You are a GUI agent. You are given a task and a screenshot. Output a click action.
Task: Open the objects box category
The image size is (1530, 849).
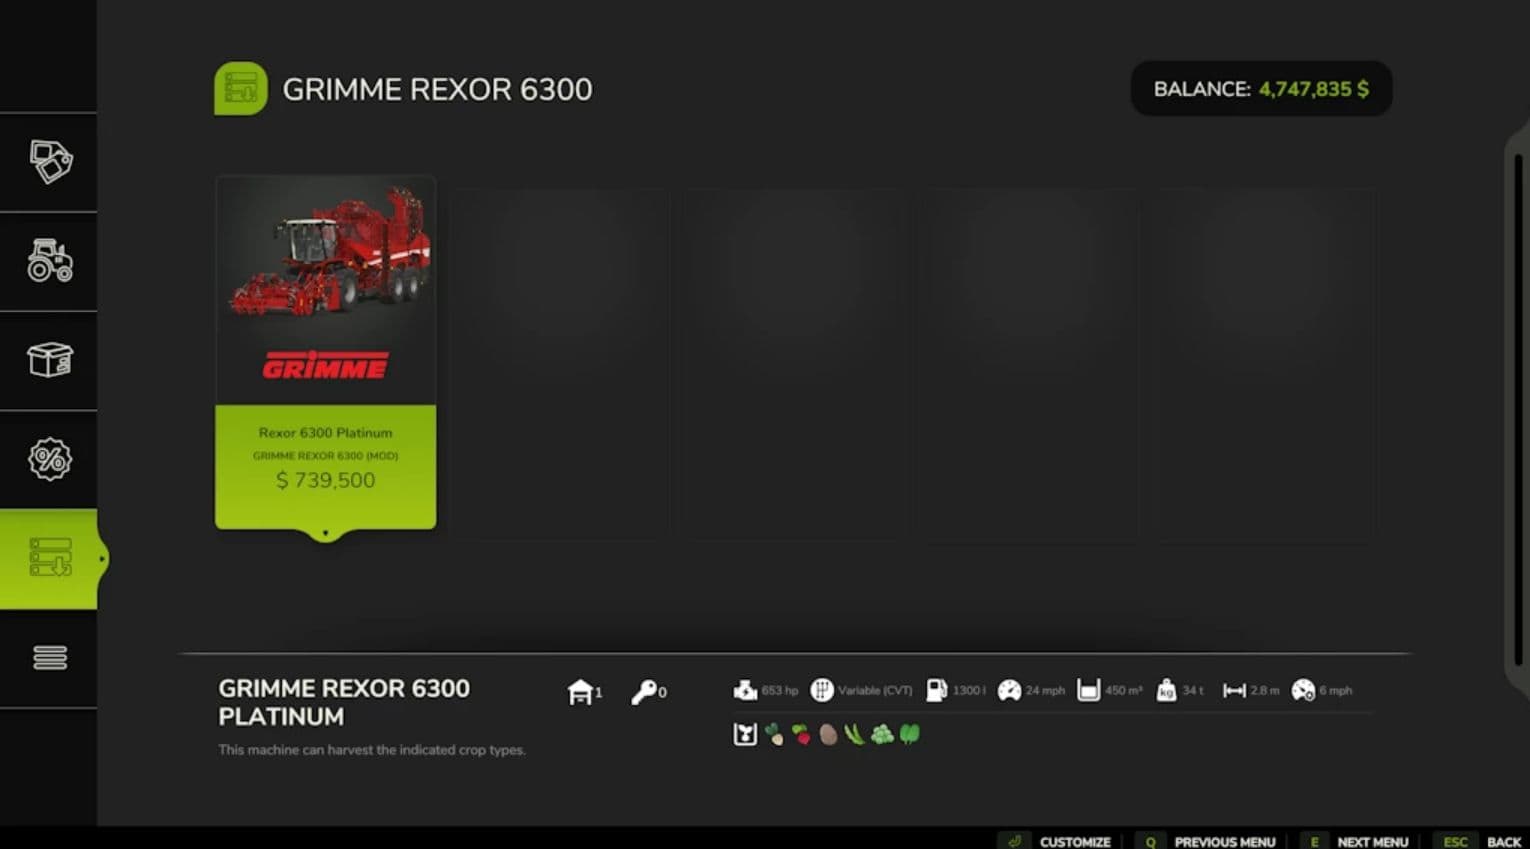click(x=49, y=360)
